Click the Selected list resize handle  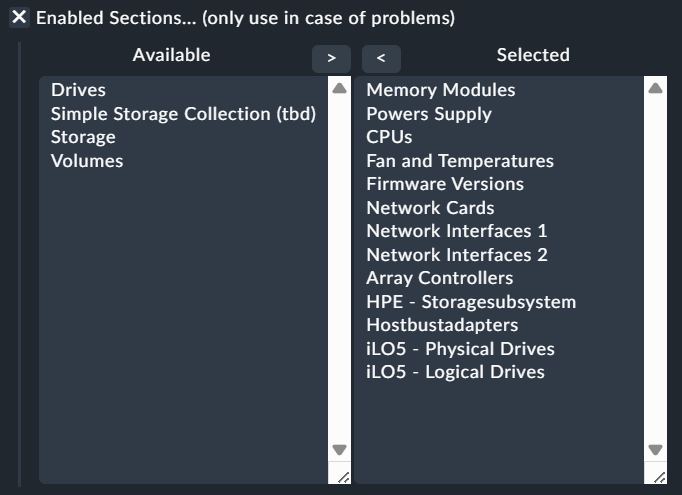click(x=656, y=476)
